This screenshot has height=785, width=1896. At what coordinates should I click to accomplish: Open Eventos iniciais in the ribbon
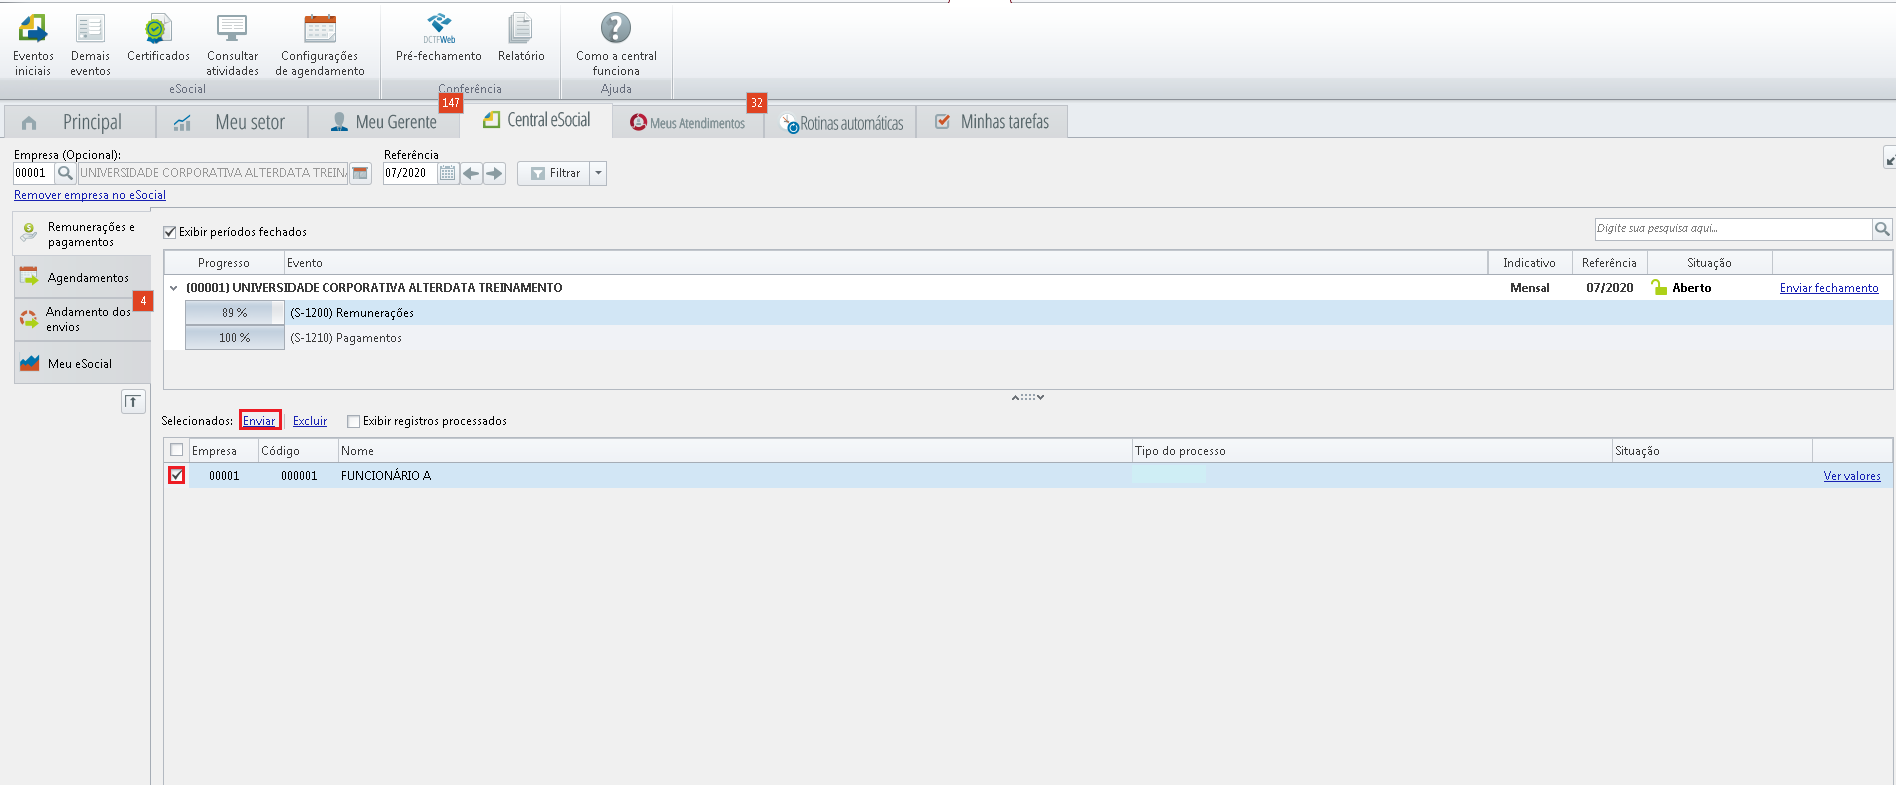(x=33, y=45)
